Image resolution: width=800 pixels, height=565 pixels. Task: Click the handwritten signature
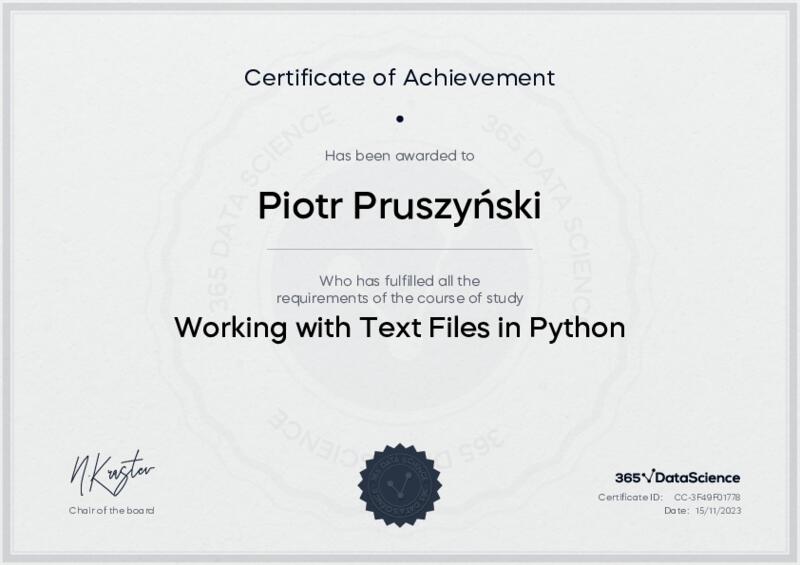[x=112, y=472]
